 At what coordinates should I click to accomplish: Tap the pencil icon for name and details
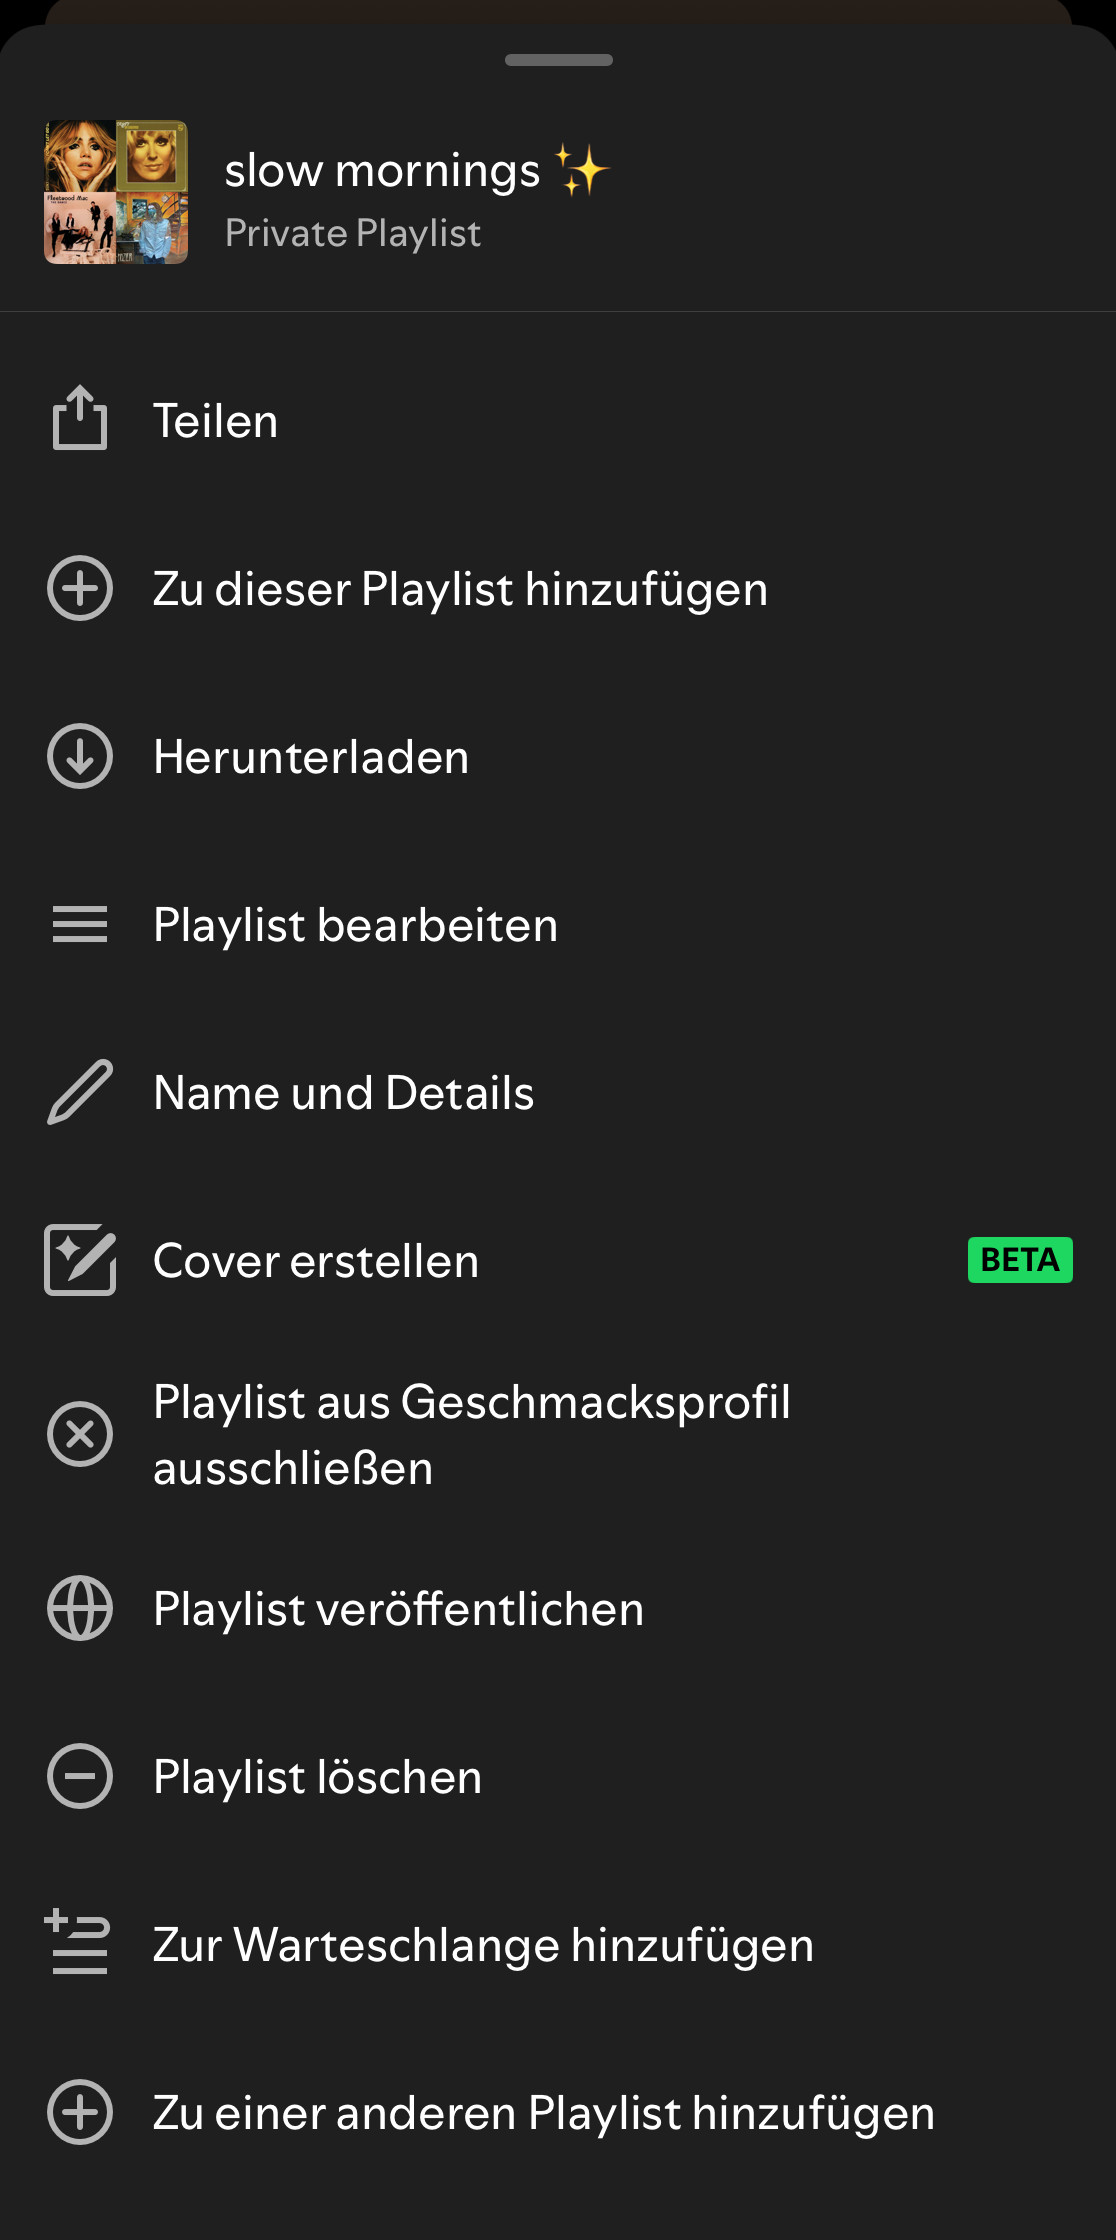pos(80,1092)
